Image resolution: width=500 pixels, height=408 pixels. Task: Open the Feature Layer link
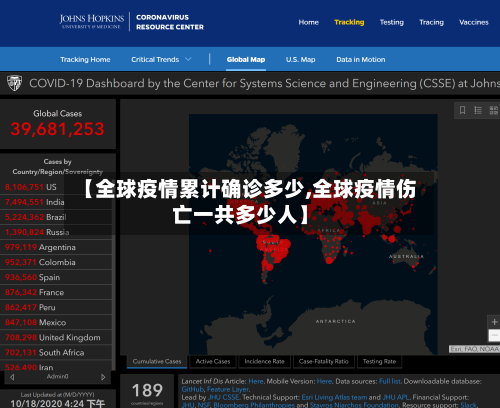click(x=228, y=389)
